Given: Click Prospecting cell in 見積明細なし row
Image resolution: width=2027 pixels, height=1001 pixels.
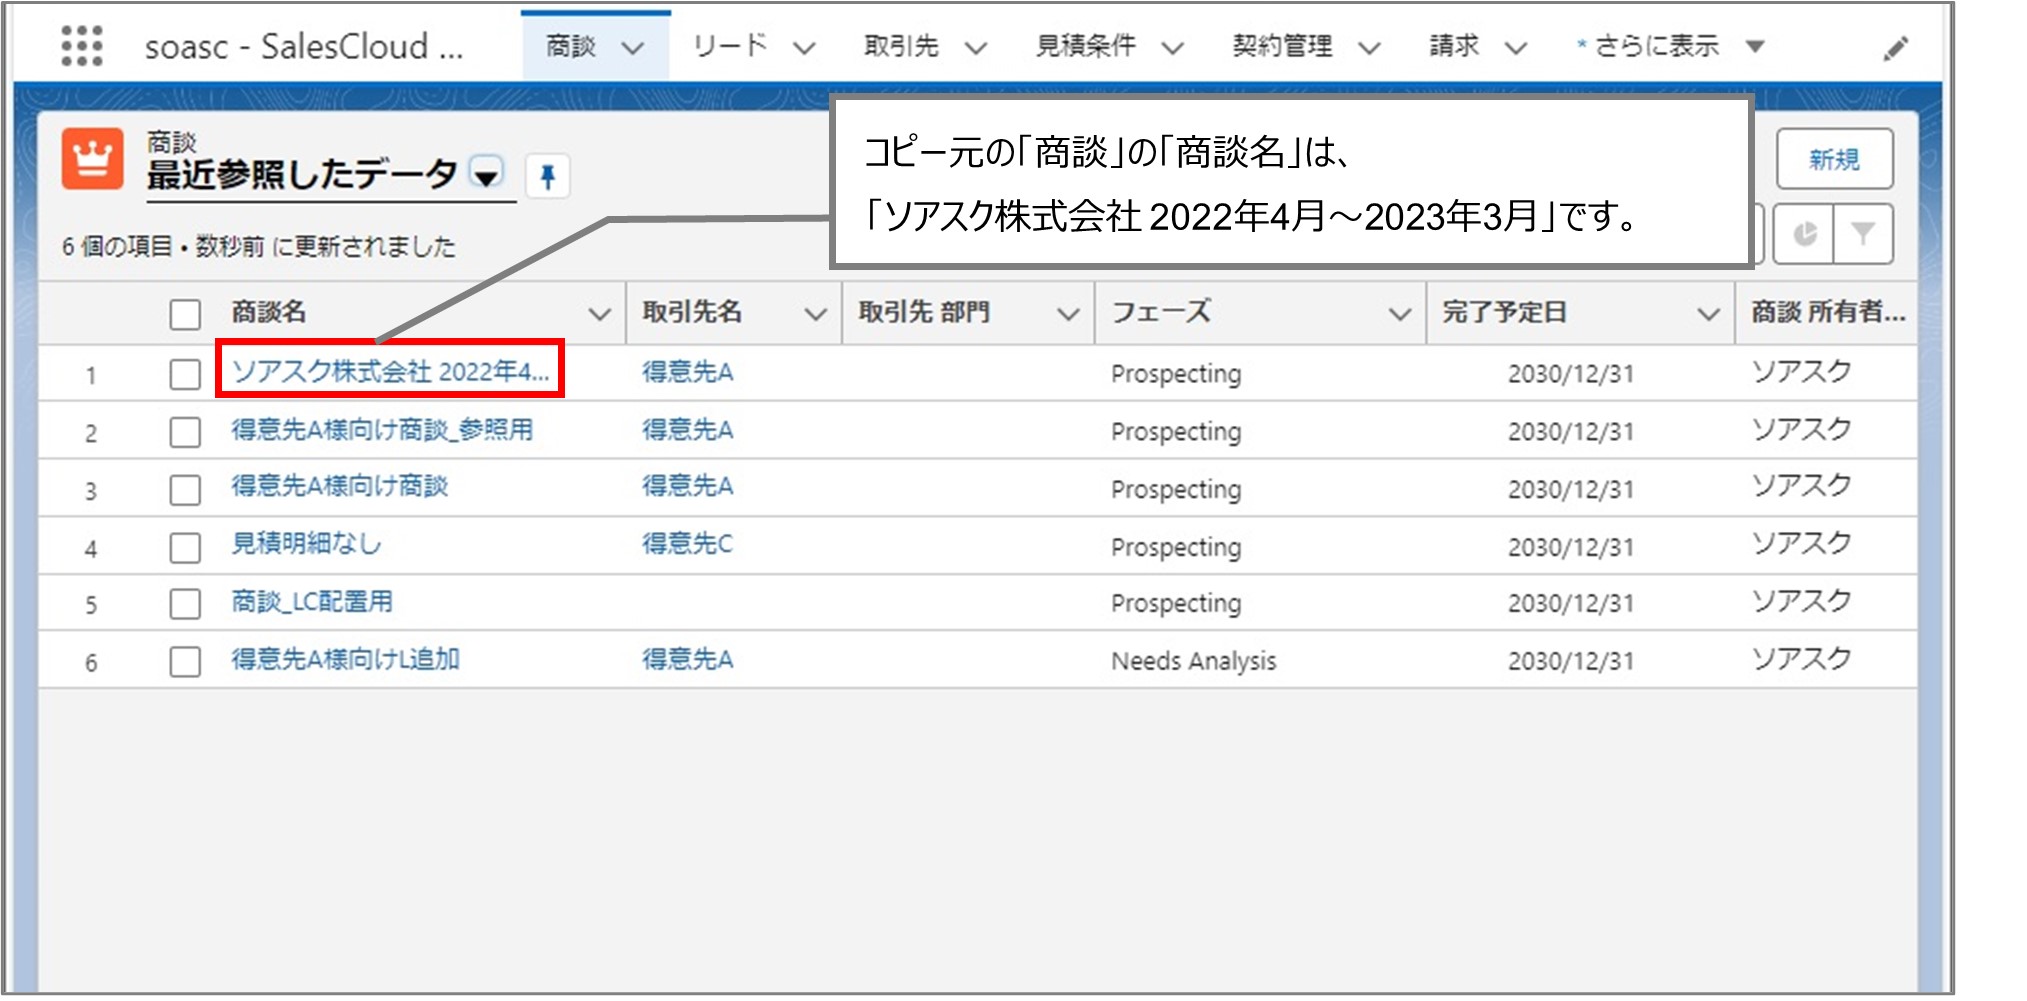Looking at the screenshot, I should pyautogui.click(x=1176, y=547).
